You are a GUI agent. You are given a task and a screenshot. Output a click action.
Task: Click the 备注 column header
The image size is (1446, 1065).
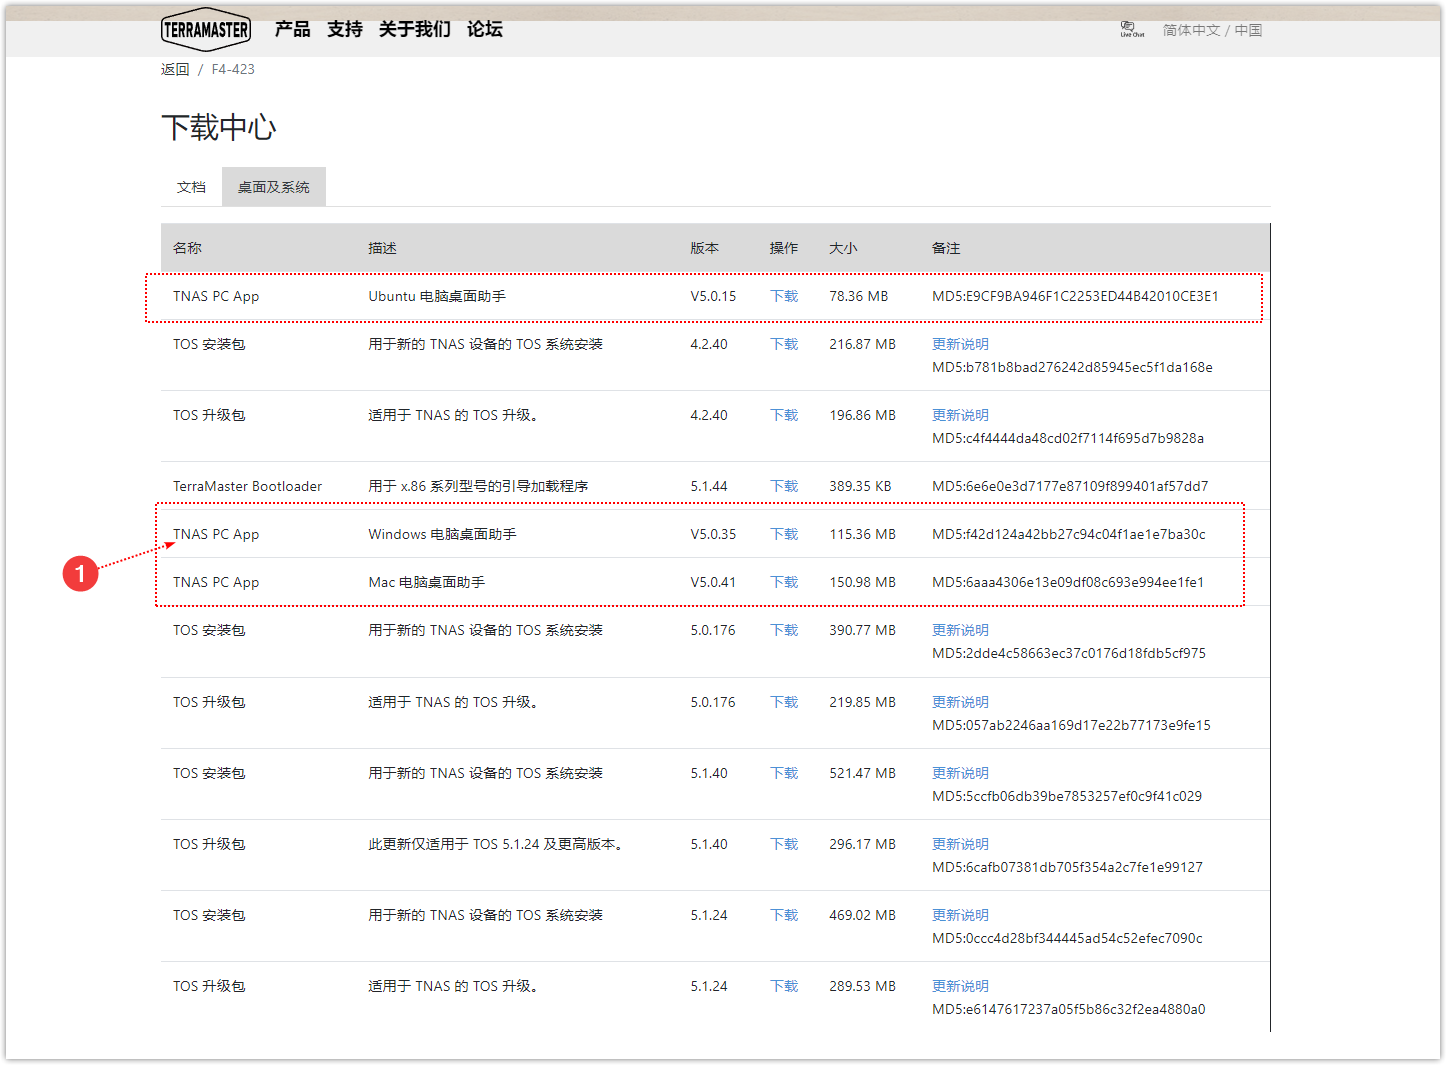(946, 248)
